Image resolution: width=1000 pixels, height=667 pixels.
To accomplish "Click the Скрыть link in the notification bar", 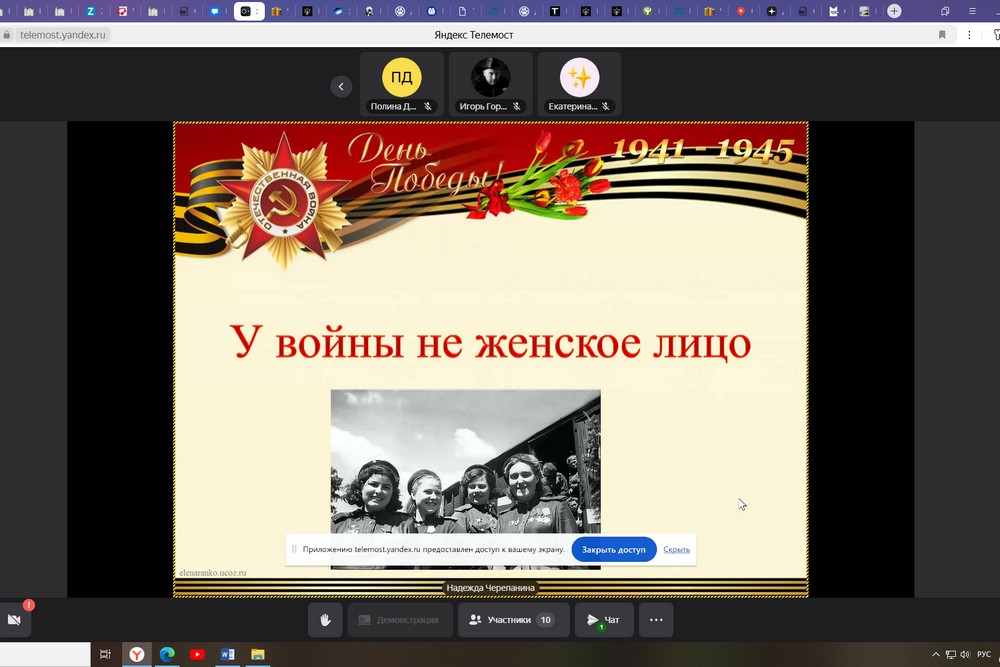I will pyautogui.click(x=676, y=549).
